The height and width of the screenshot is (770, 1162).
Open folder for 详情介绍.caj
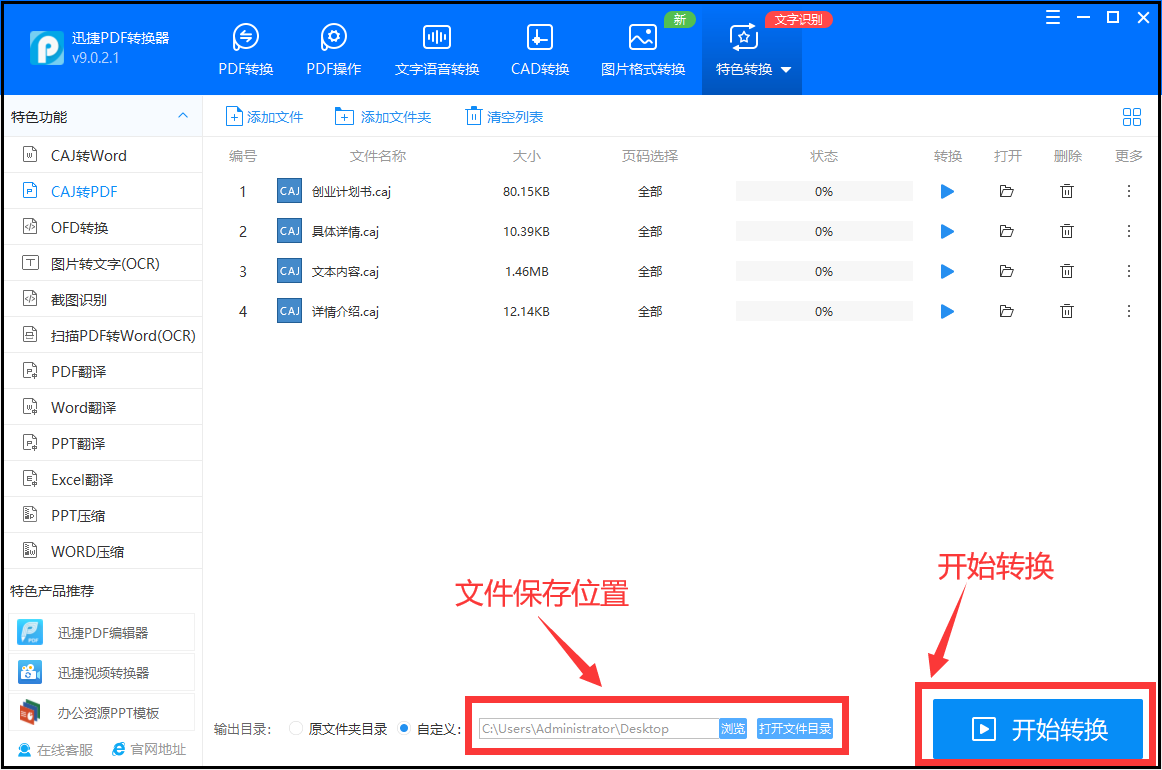tap(1006, 311)
